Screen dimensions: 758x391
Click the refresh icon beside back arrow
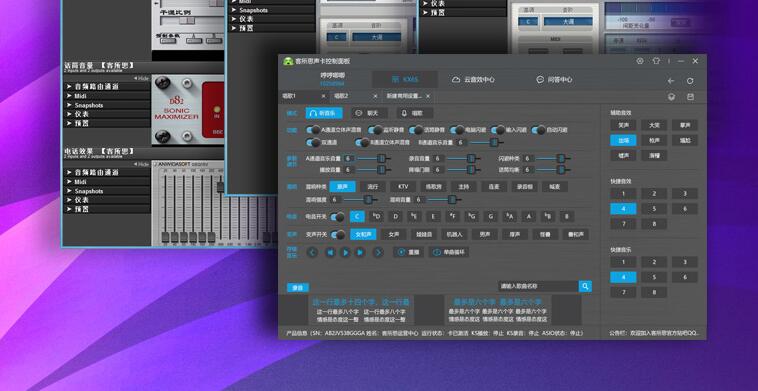tap(690, 81)
